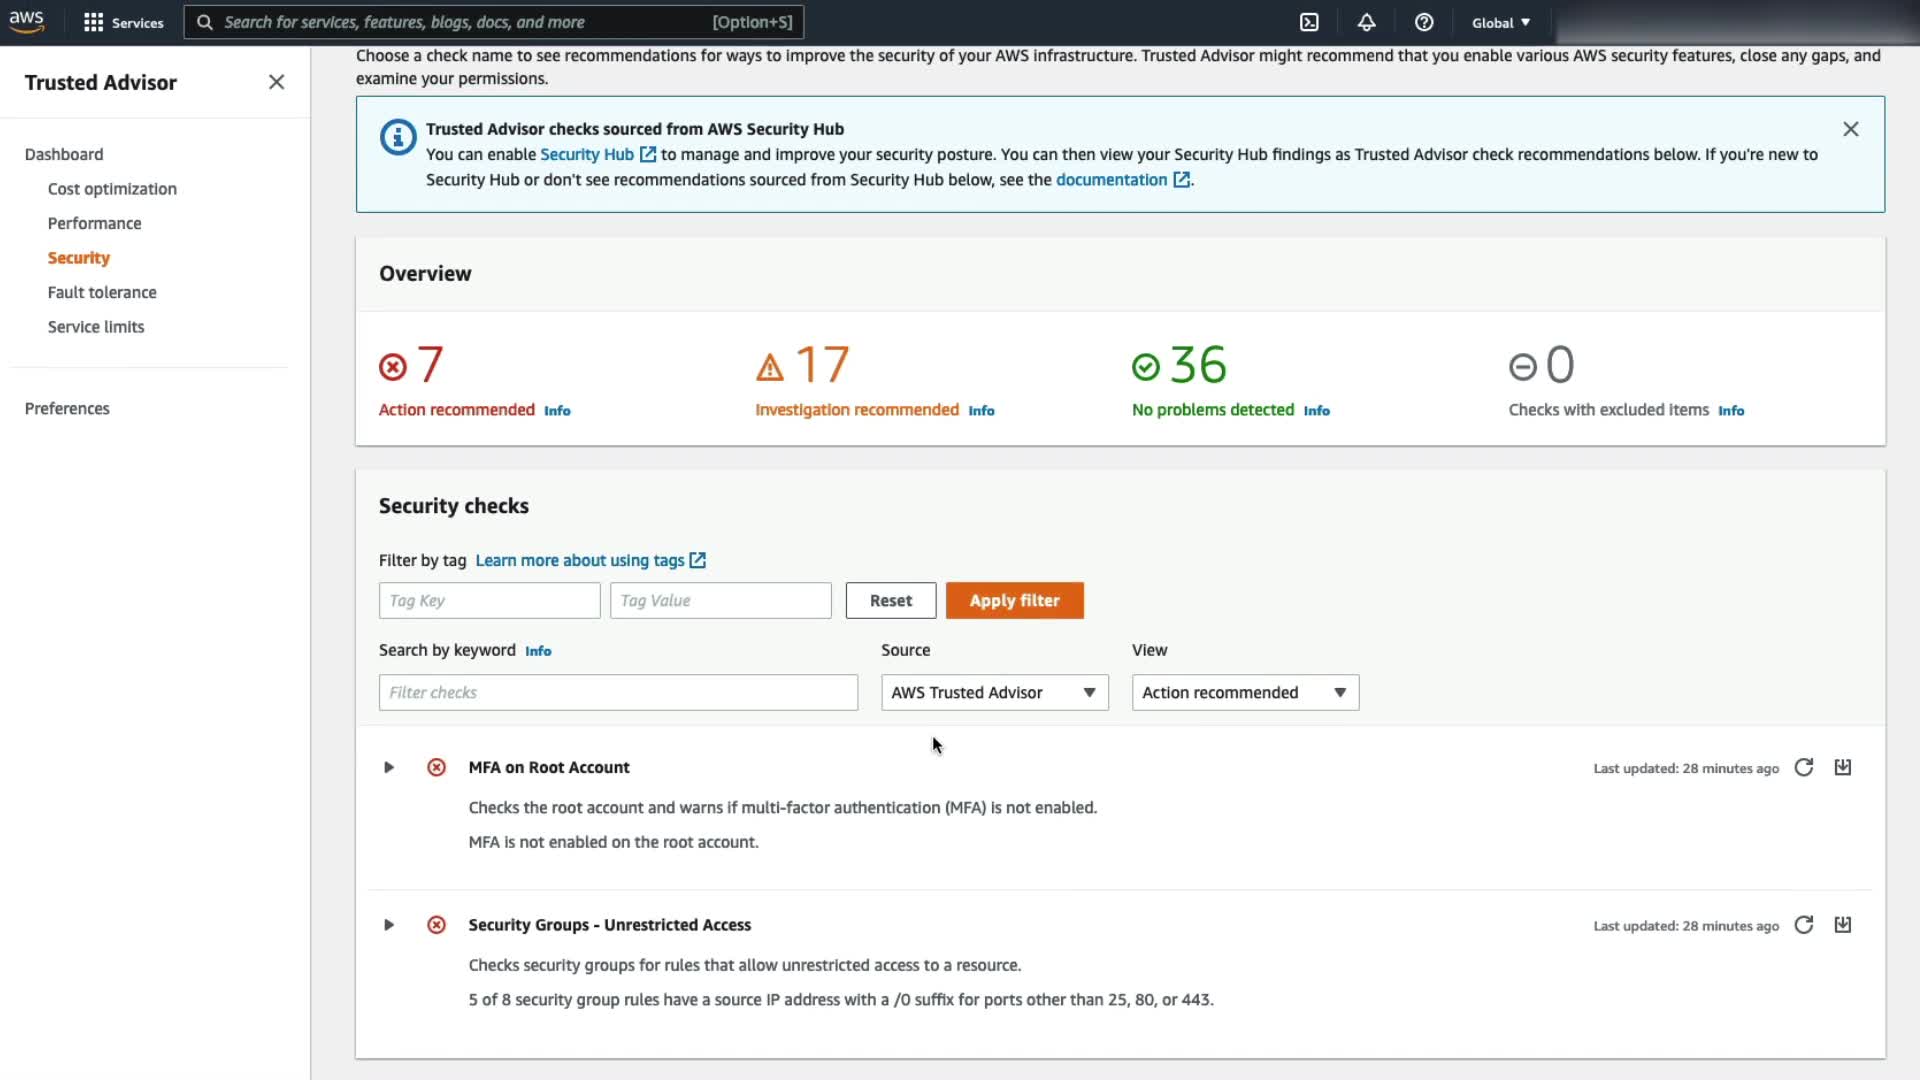Close the Trusted Advisor side panel
This screenshot has width=1920, height=1080.
point(277,82)
